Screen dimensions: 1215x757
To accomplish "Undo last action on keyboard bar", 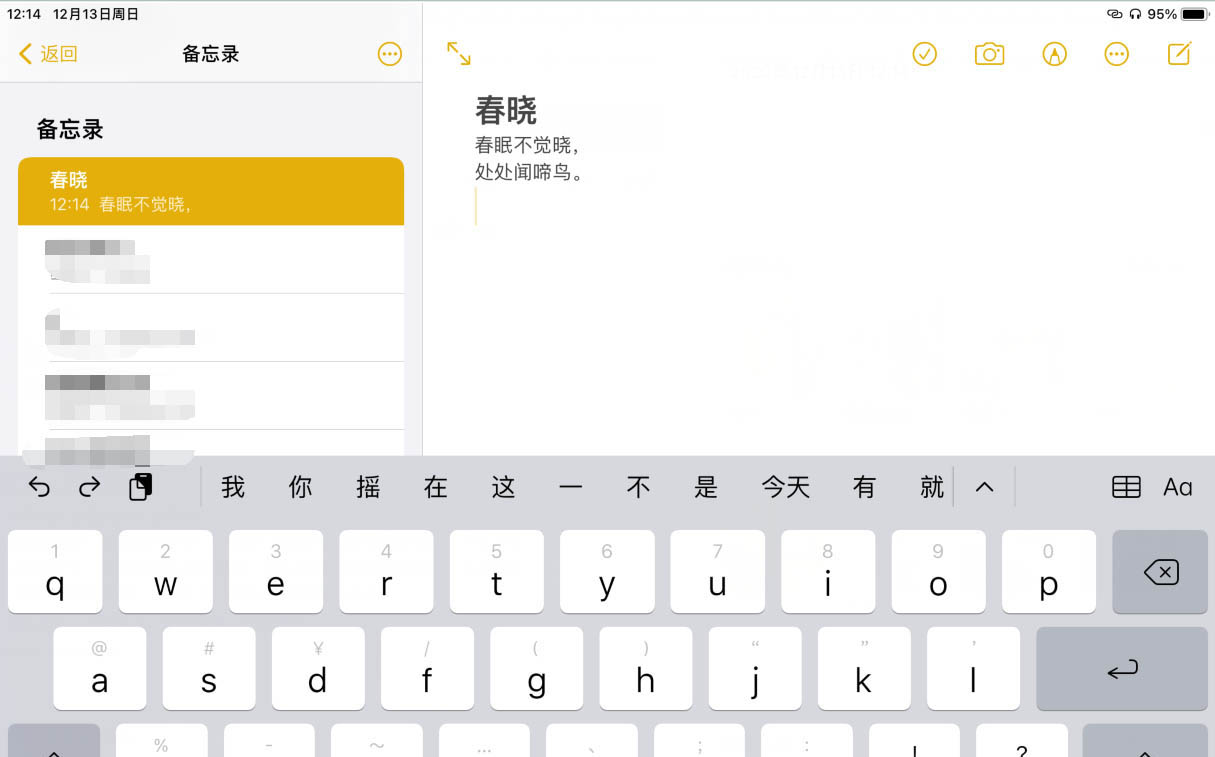I will (x=39, y=487).
